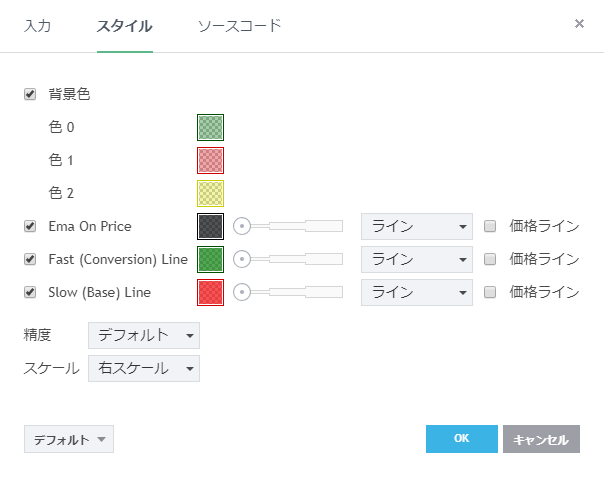The width and height of the screenshot is (604, 478).
Task: Enable 価格ライン for Fast (Conversion) Line
Action: pyautogui.click(x=490, y=259)
